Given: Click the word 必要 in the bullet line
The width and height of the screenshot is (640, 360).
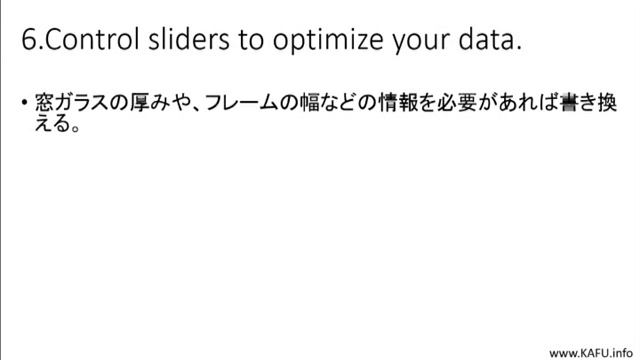Looking at the screenshot, I should pyautogui.click(x=457, y=102).
